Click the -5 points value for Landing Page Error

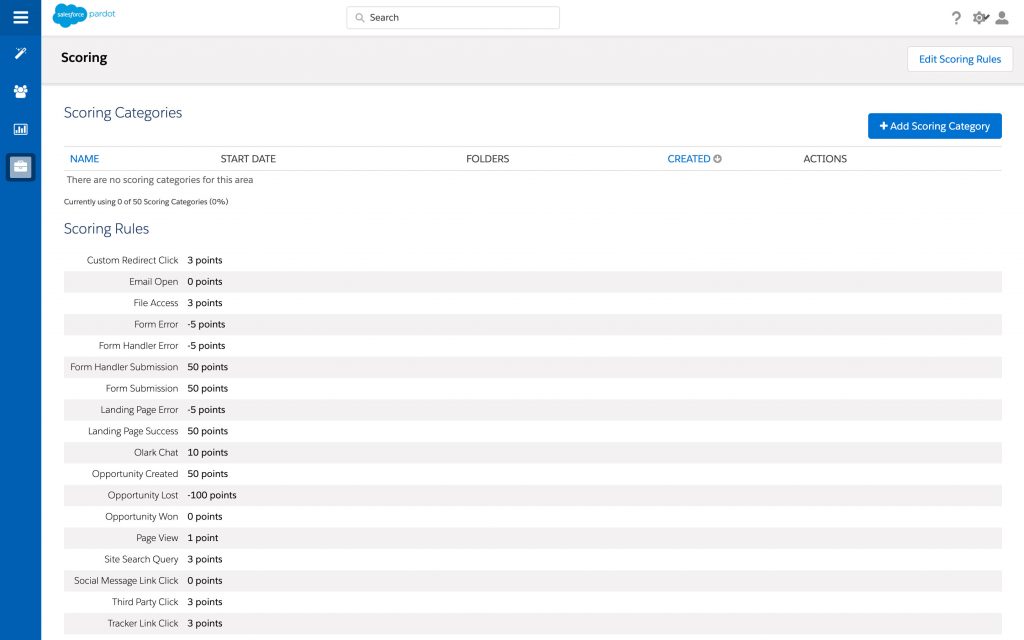coord(206,410)
